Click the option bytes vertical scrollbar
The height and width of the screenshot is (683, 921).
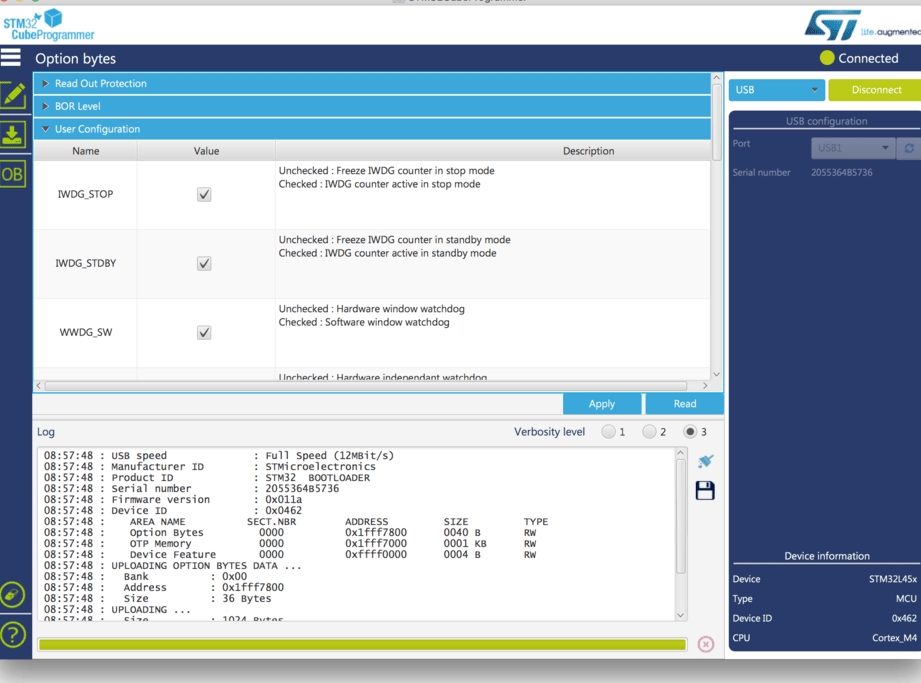(x=717, y=122)
